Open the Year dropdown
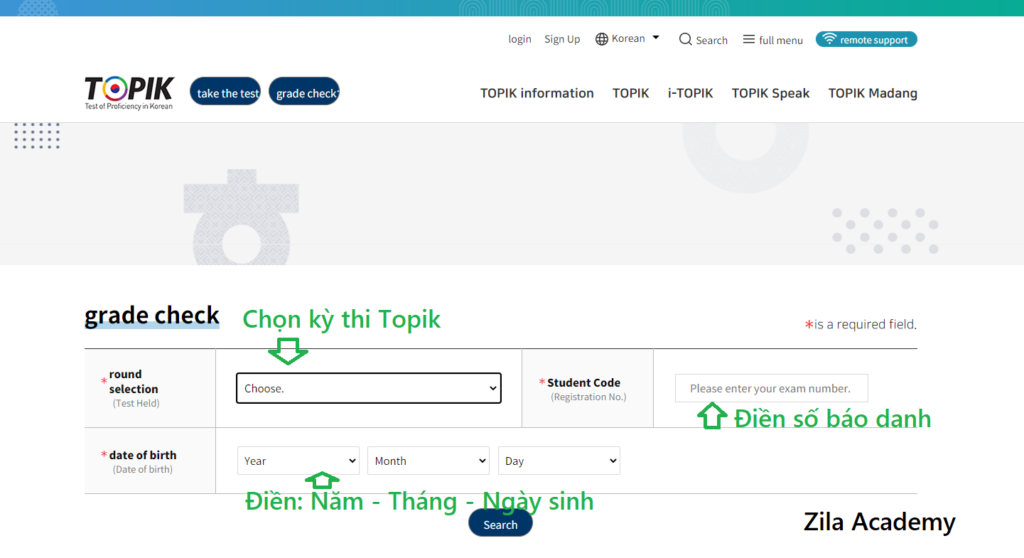The height and width of the screenshot is (558, 1024). pyautogui.click(x=298, y=461)
